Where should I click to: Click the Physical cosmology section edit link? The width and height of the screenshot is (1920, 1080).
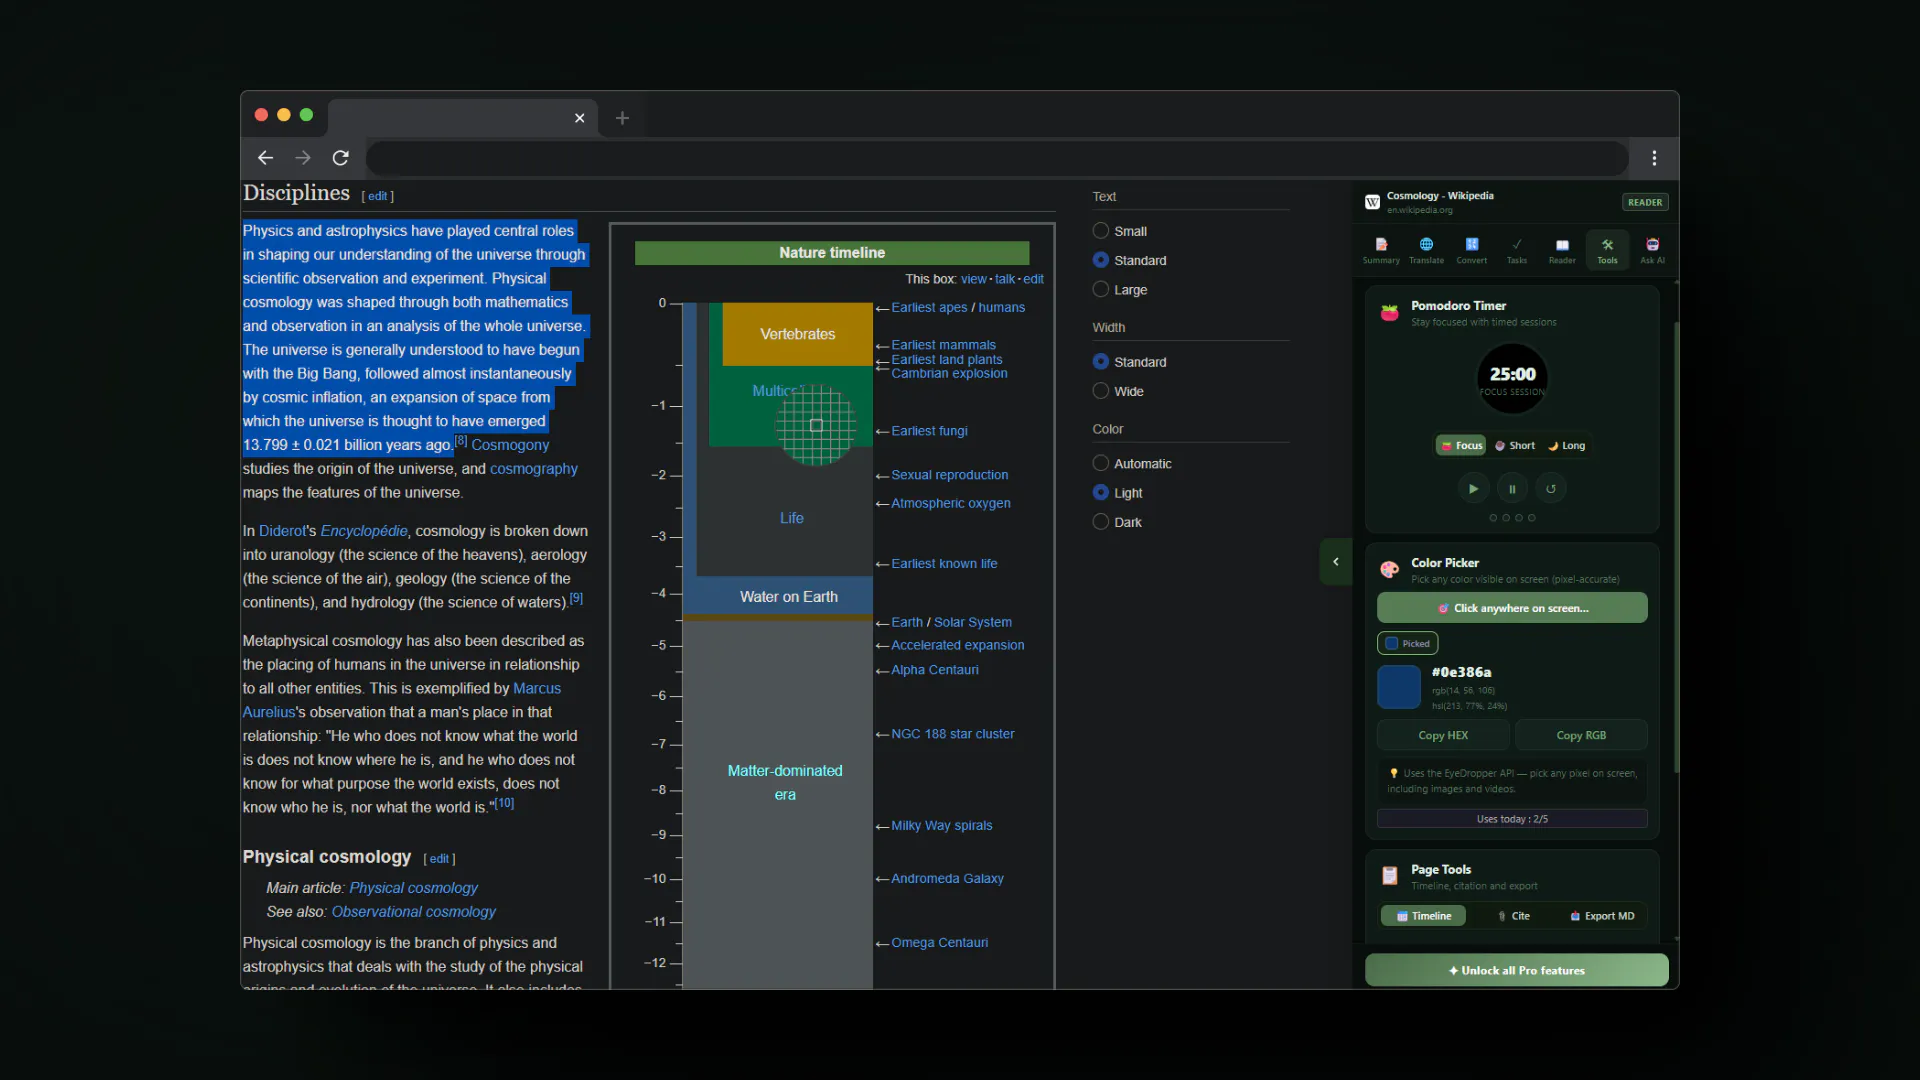click(x=439, y=859)
